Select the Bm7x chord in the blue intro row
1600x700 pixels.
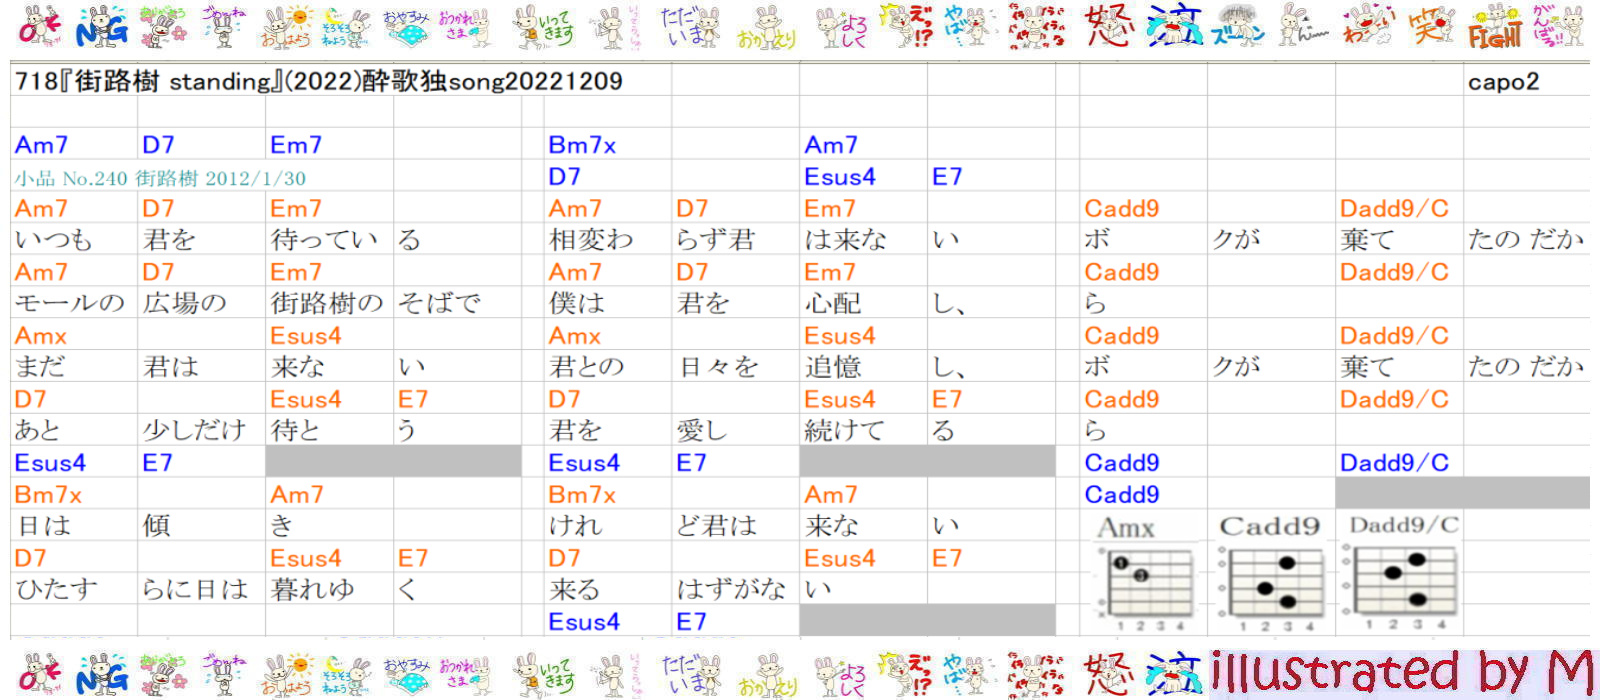pyautogui.click(x=582, y=145)
